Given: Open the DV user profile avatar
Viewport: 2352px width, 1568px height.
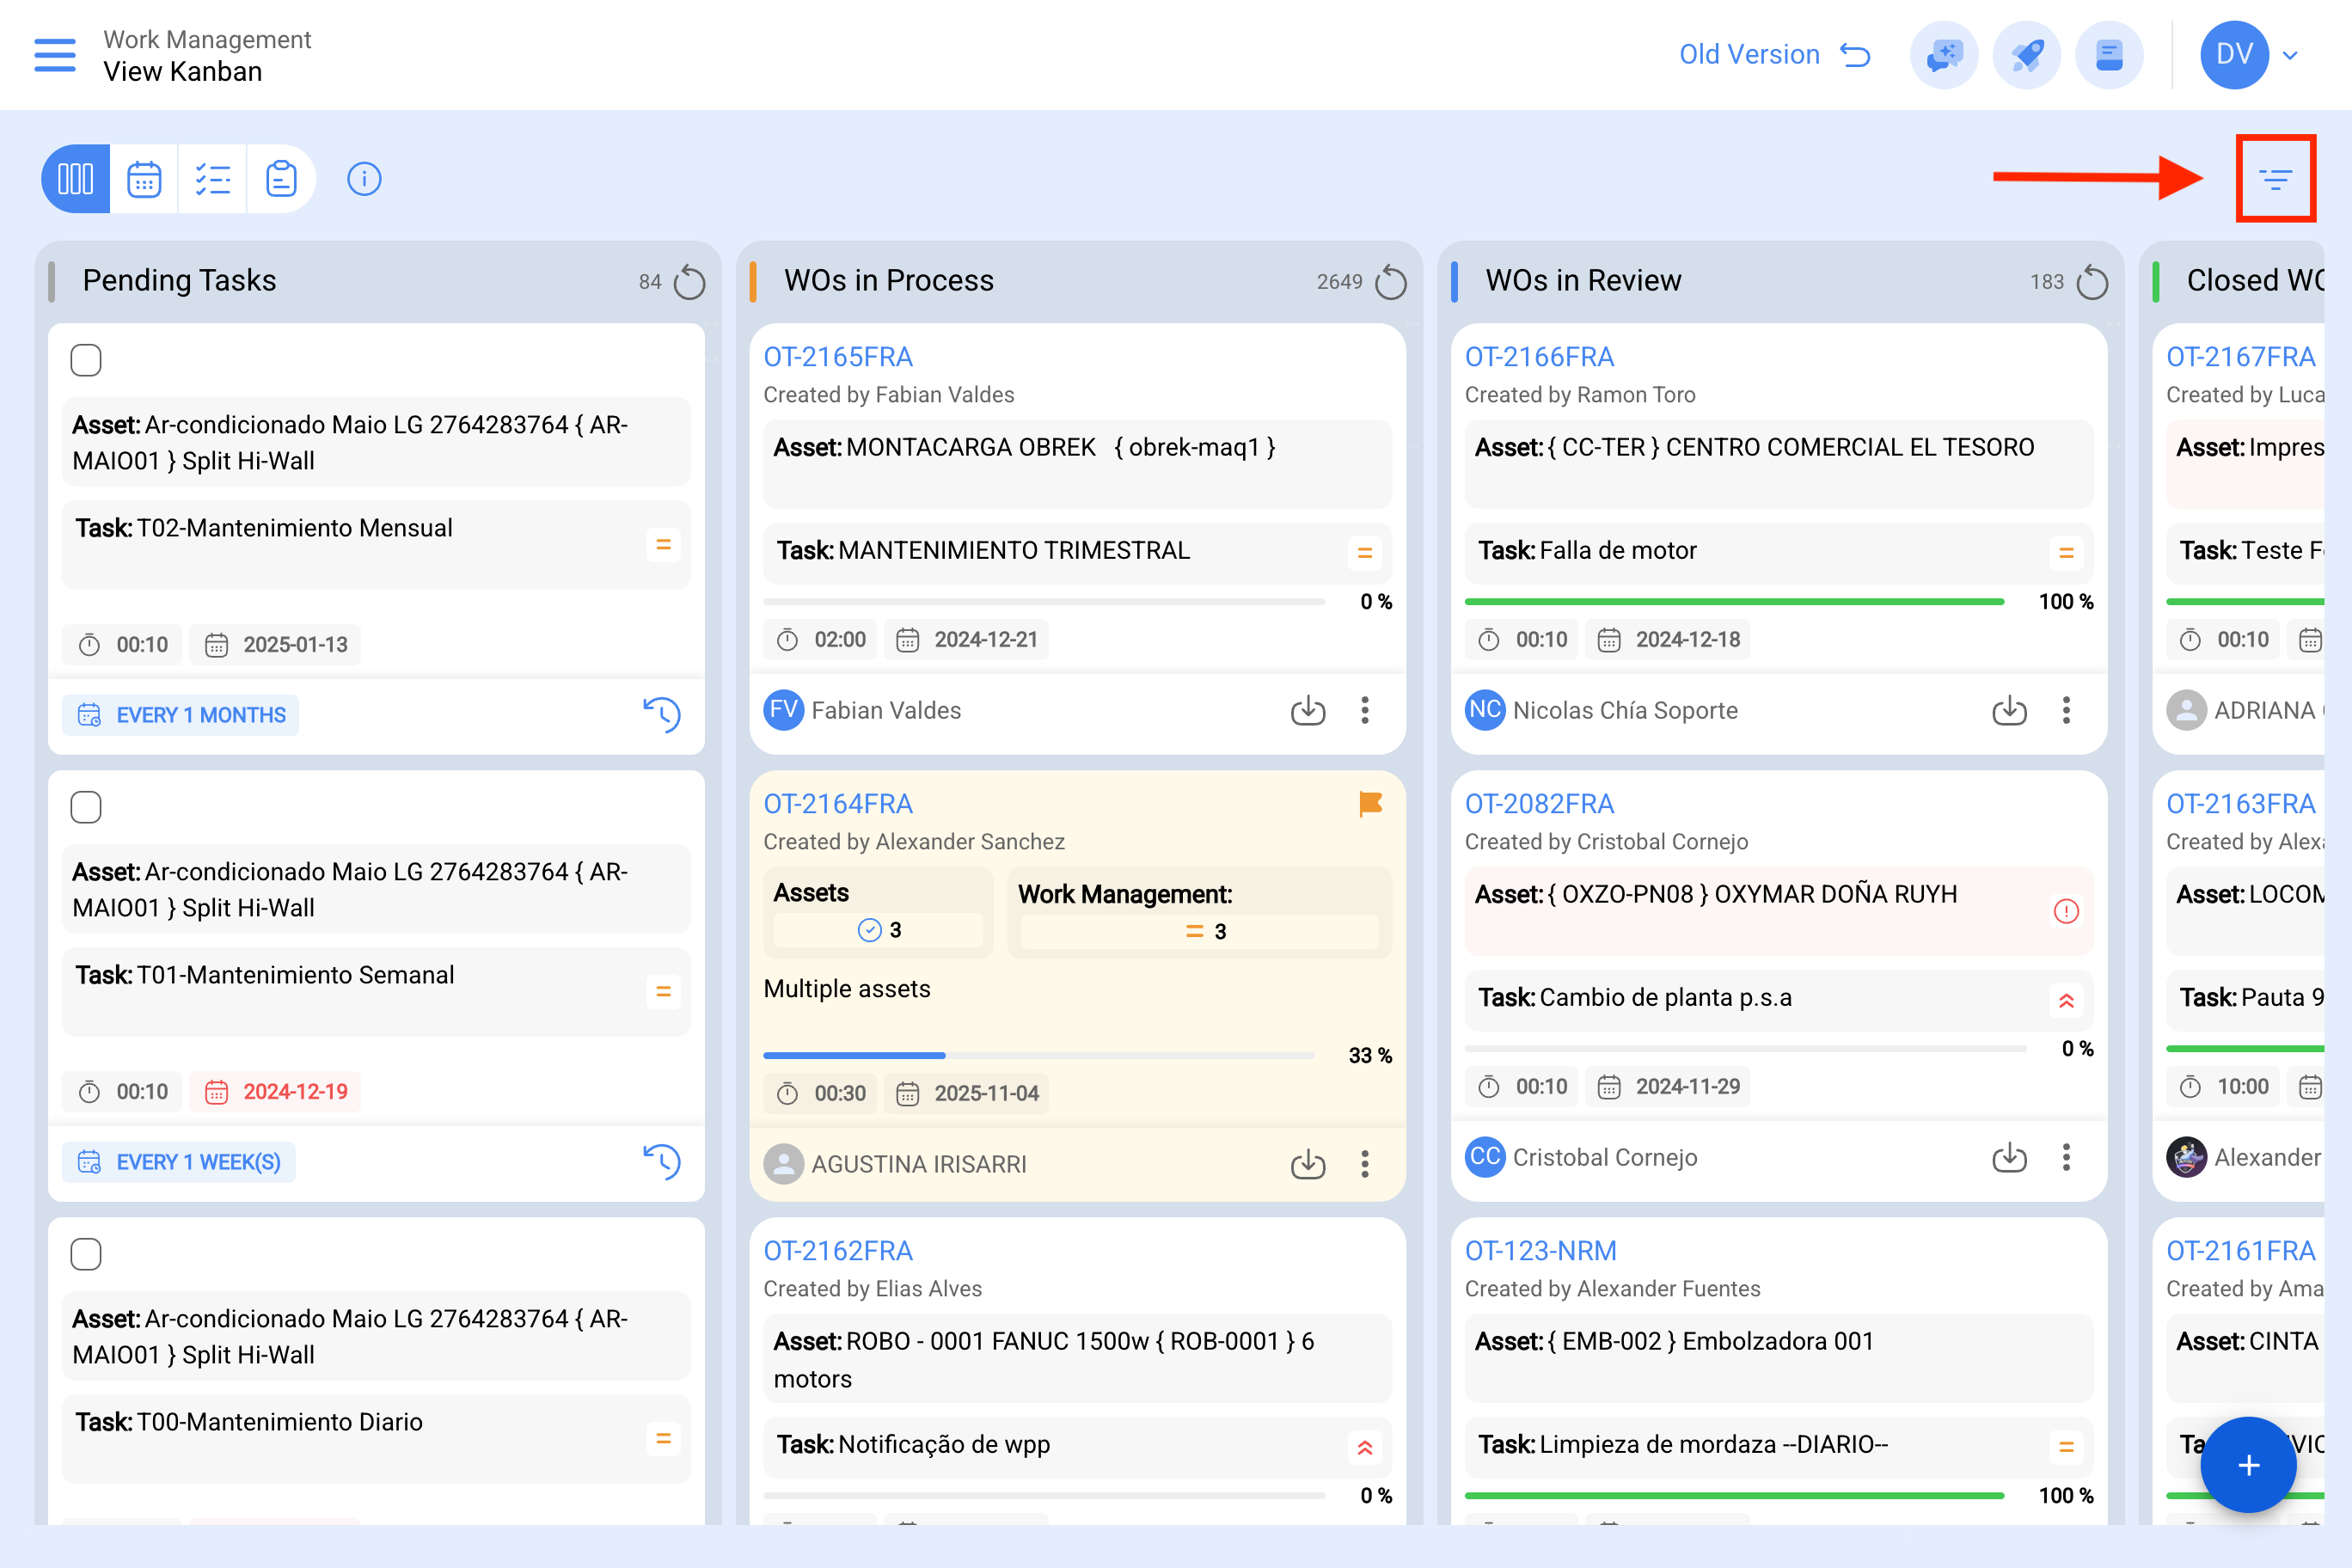Looking at the screenshot, I should pyautogui.click(x=2234, y=55).
